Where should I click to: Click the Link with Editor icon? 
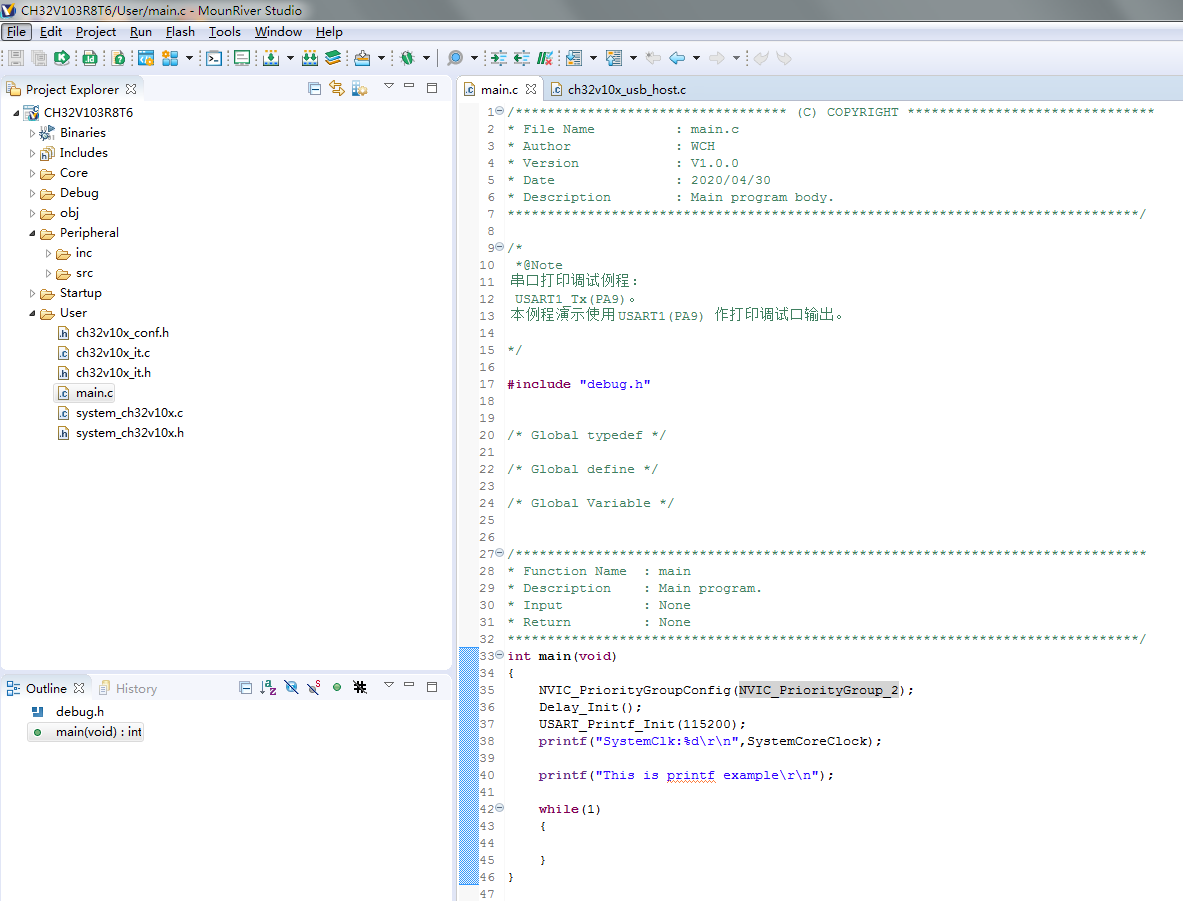[x=336, y=89]
